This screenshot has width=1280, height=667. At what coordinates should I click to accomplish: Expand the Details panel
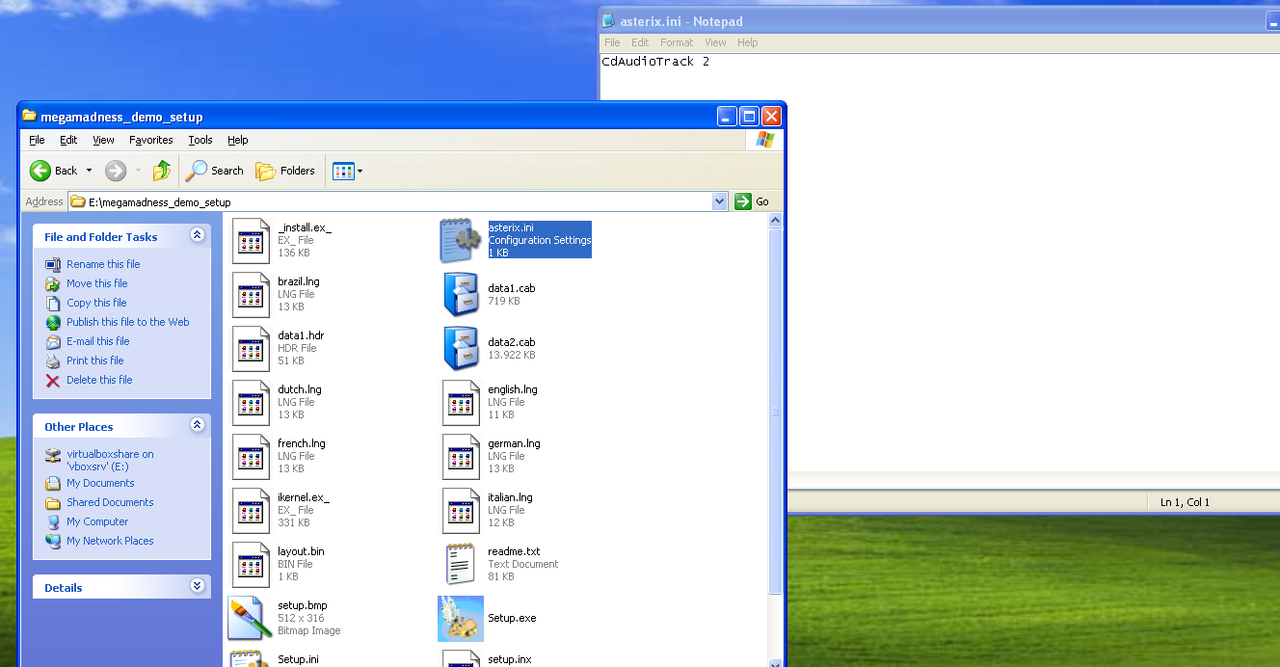(x=197, y=586)
